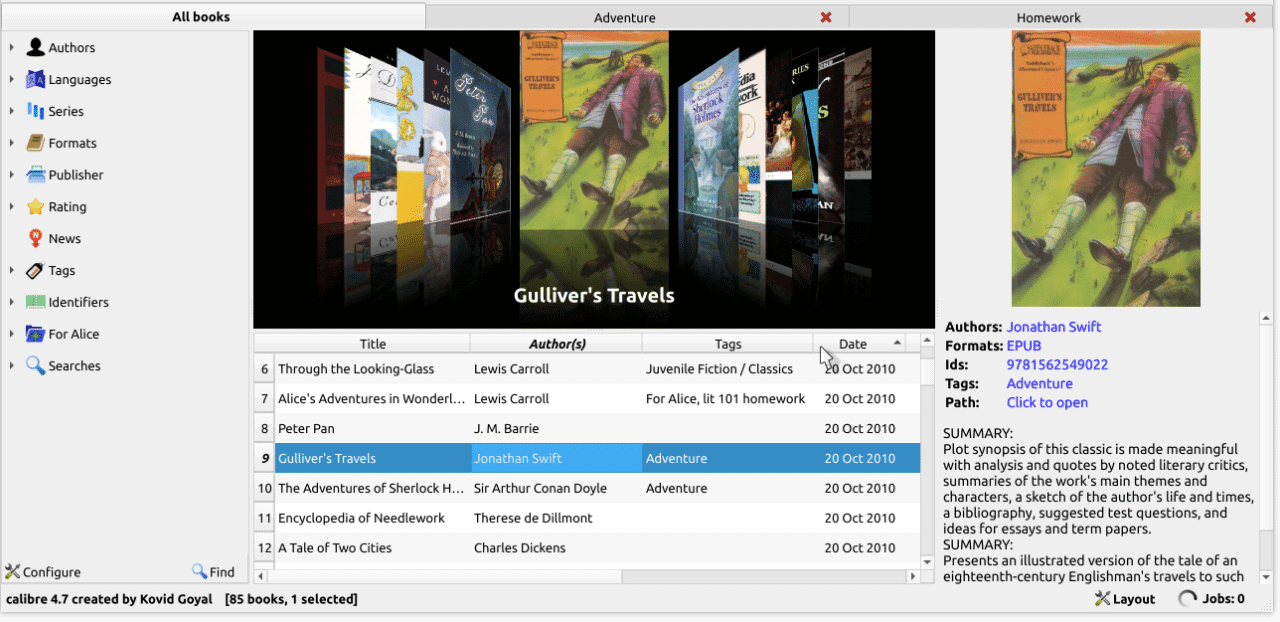Expand the Languages category
The image size is (1280, 622).
pyautogui.click(x=12, y=79)
